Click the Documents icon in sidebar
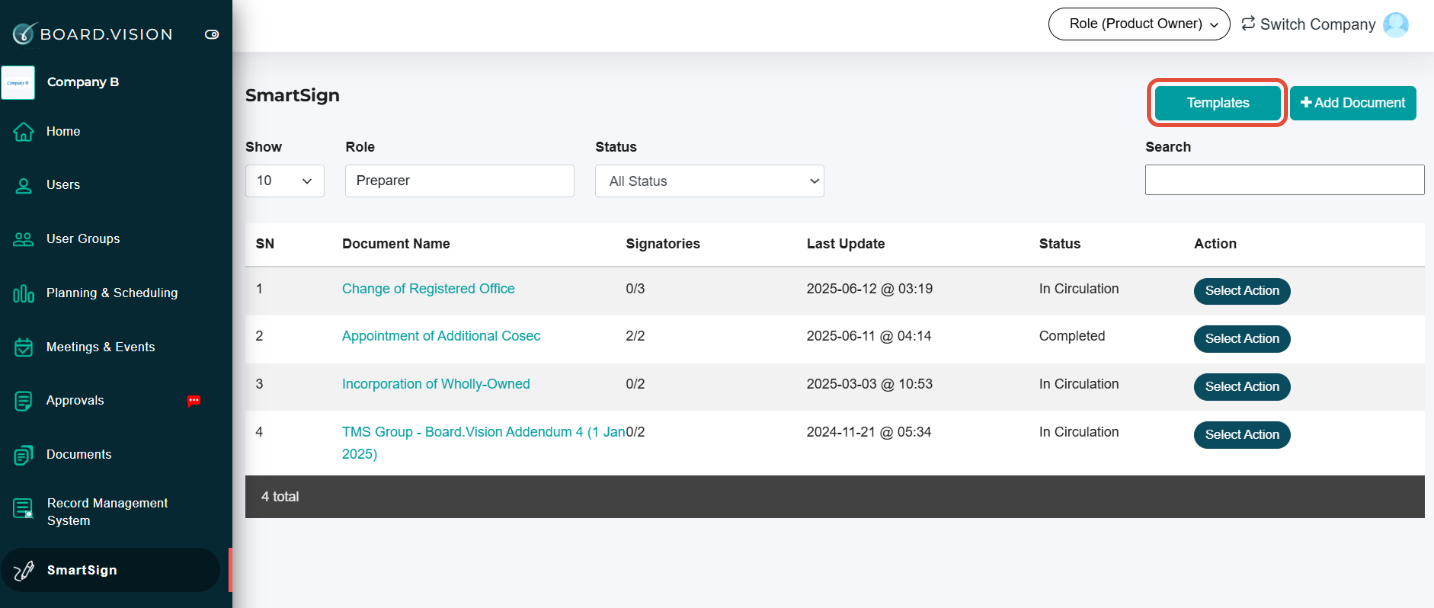 [x=24, y=455]
